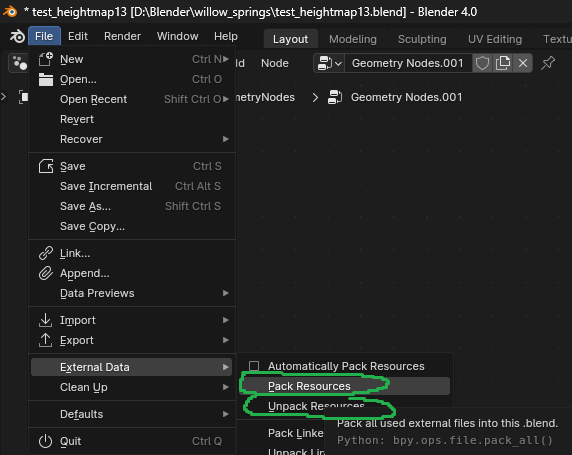Image resolution: width=572 pixels, height=455 pixels.
Task: Choose Open... from File menu
Action: pos(132,79)
